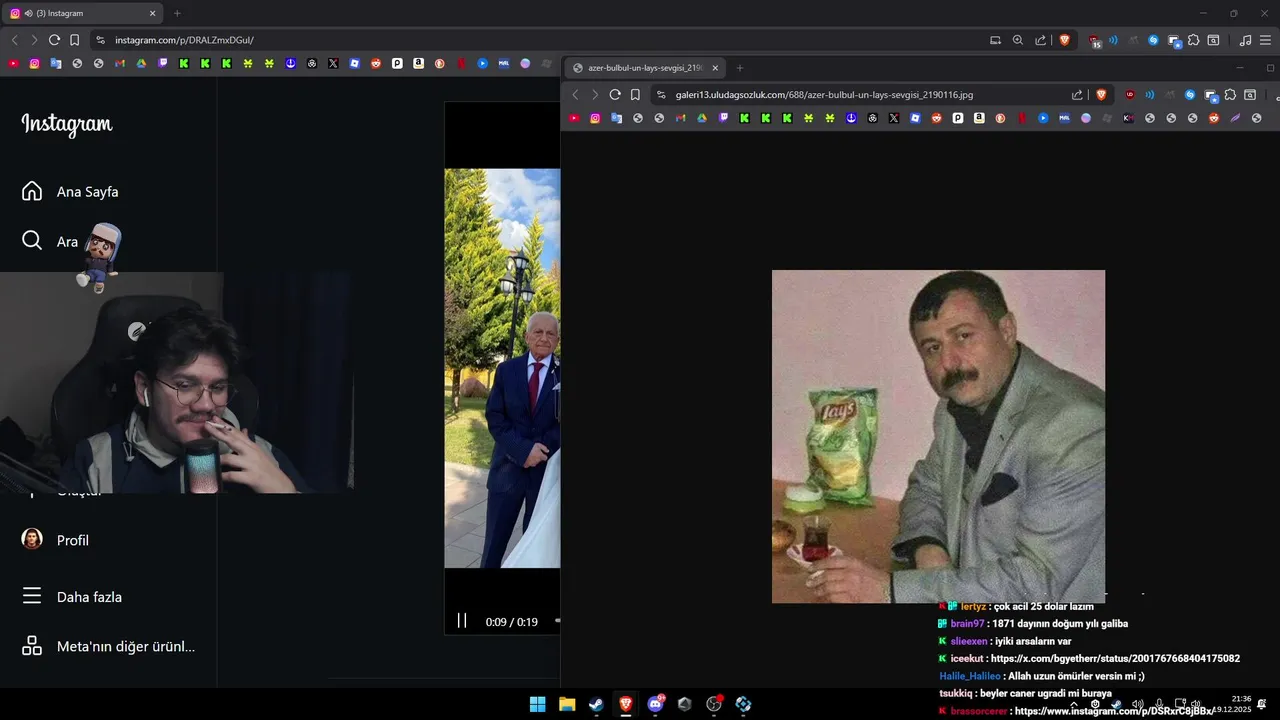
Task: Open Google Drive bookmark in Instagram window
Action: pos(141,63)
